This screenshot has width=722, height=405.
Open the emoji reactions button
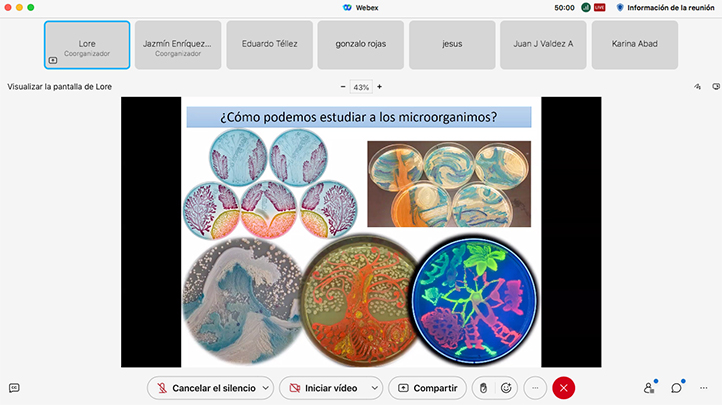506,388
